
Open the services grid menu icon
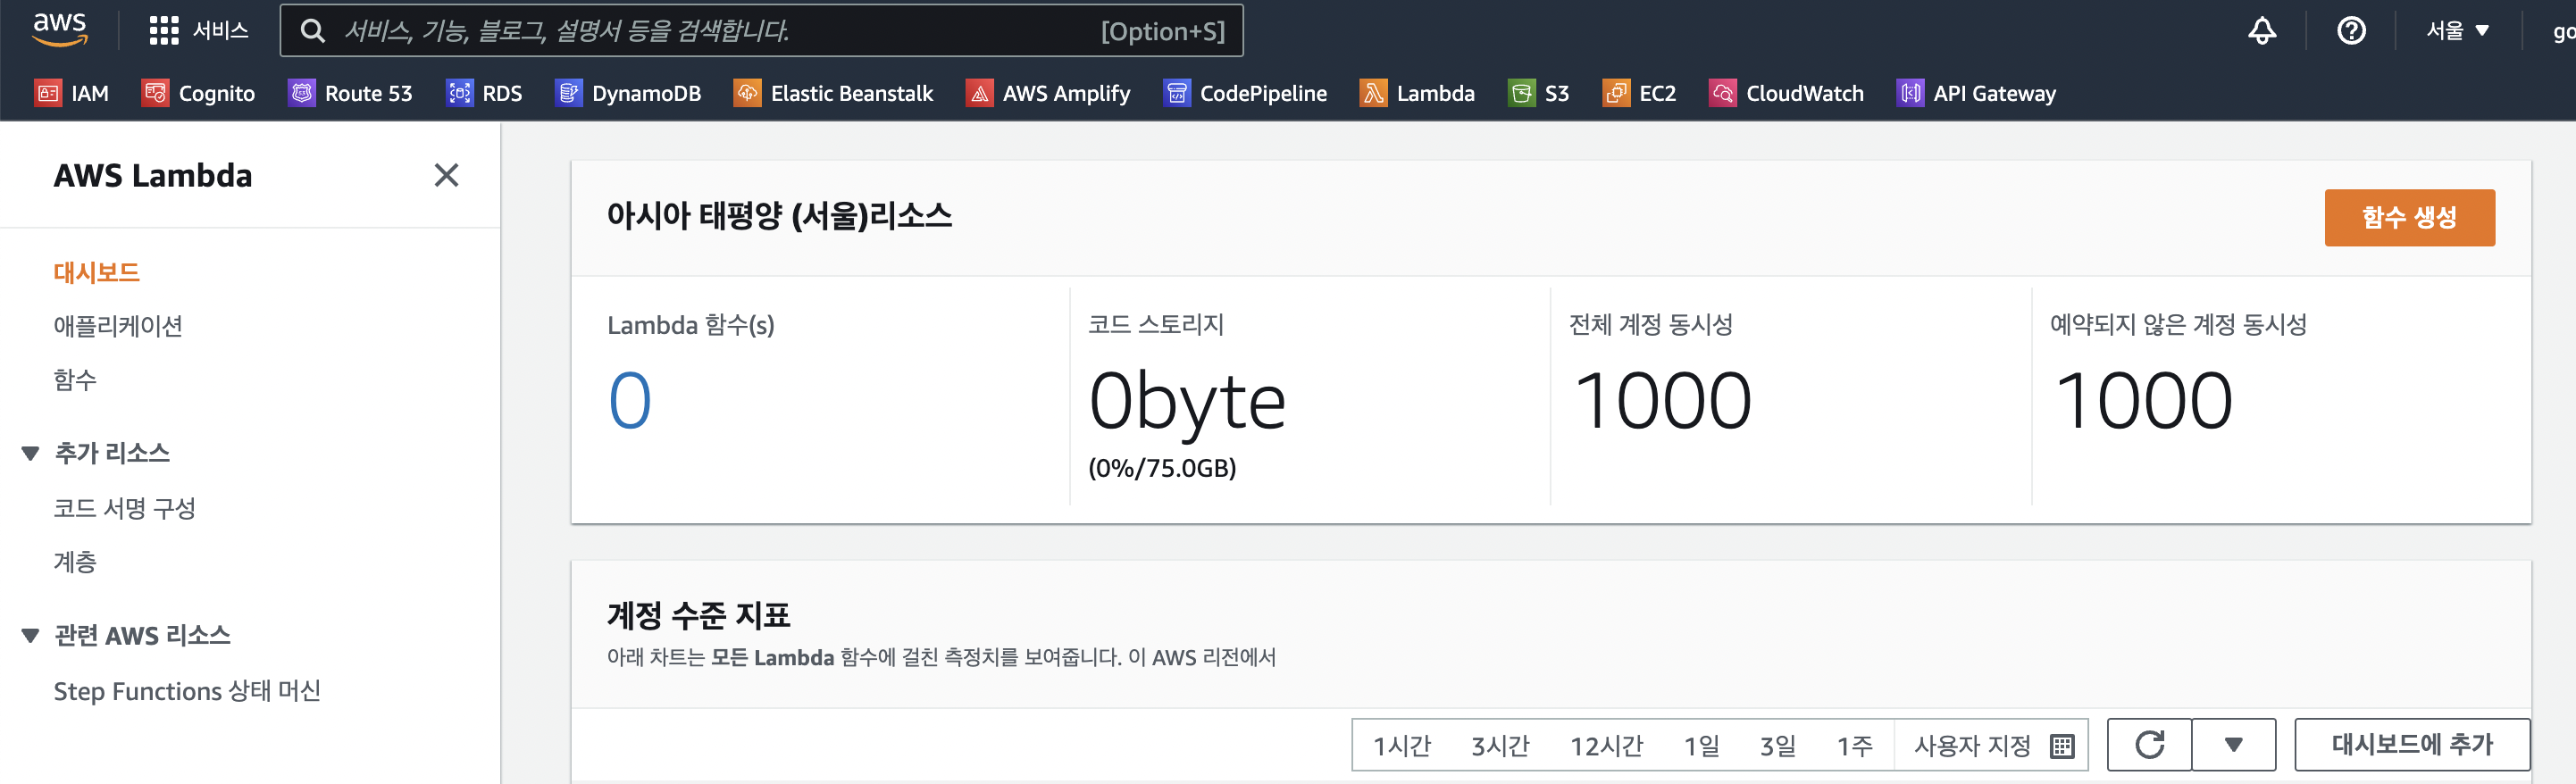163,31
